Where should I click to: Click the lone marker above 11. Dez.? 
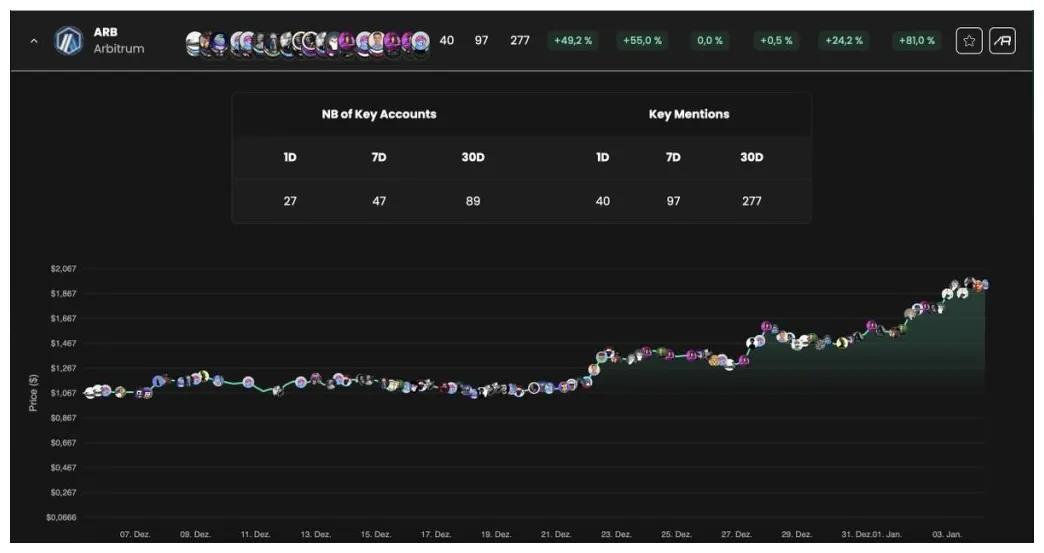248,383
